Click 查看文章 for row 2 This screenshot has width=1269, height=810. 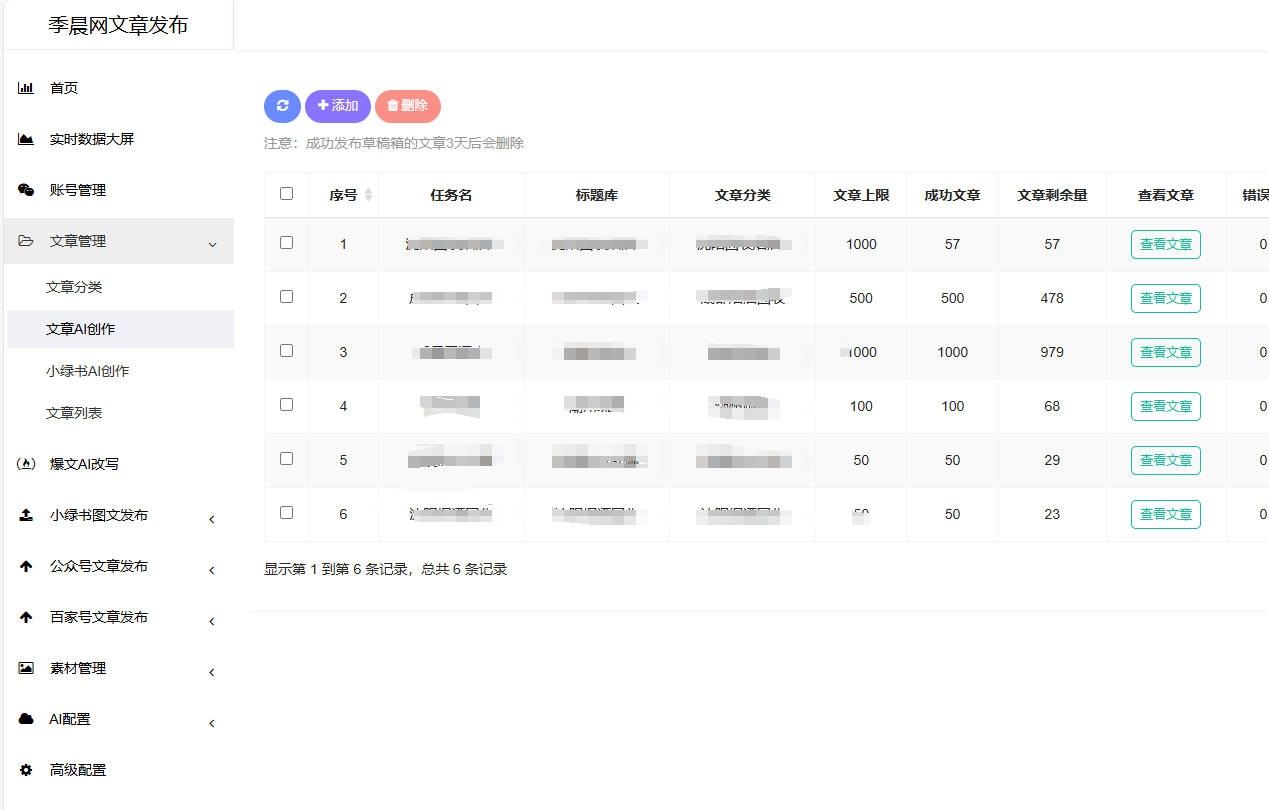[1165, 298]
